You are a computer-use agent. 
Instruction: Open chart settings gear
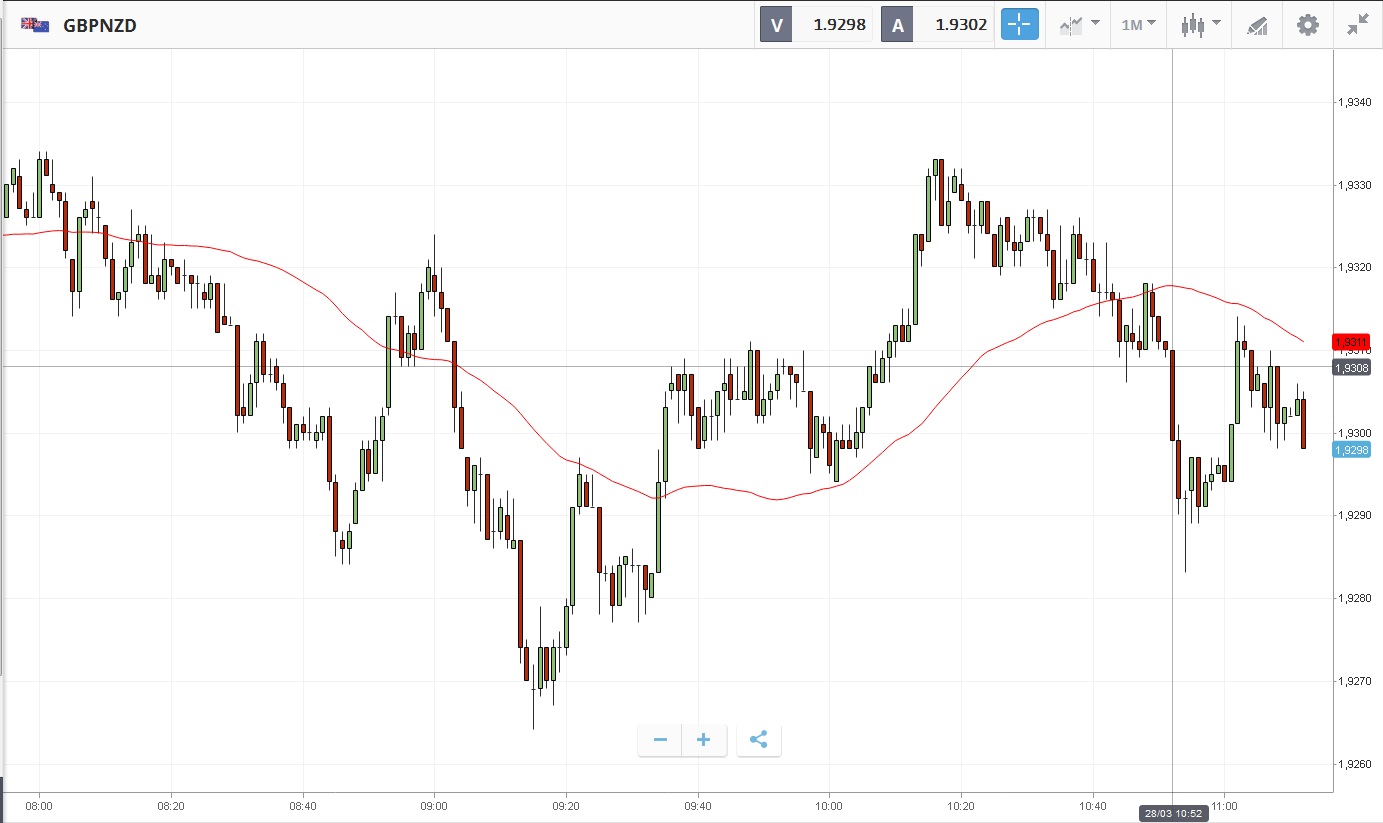point(1307,25)
